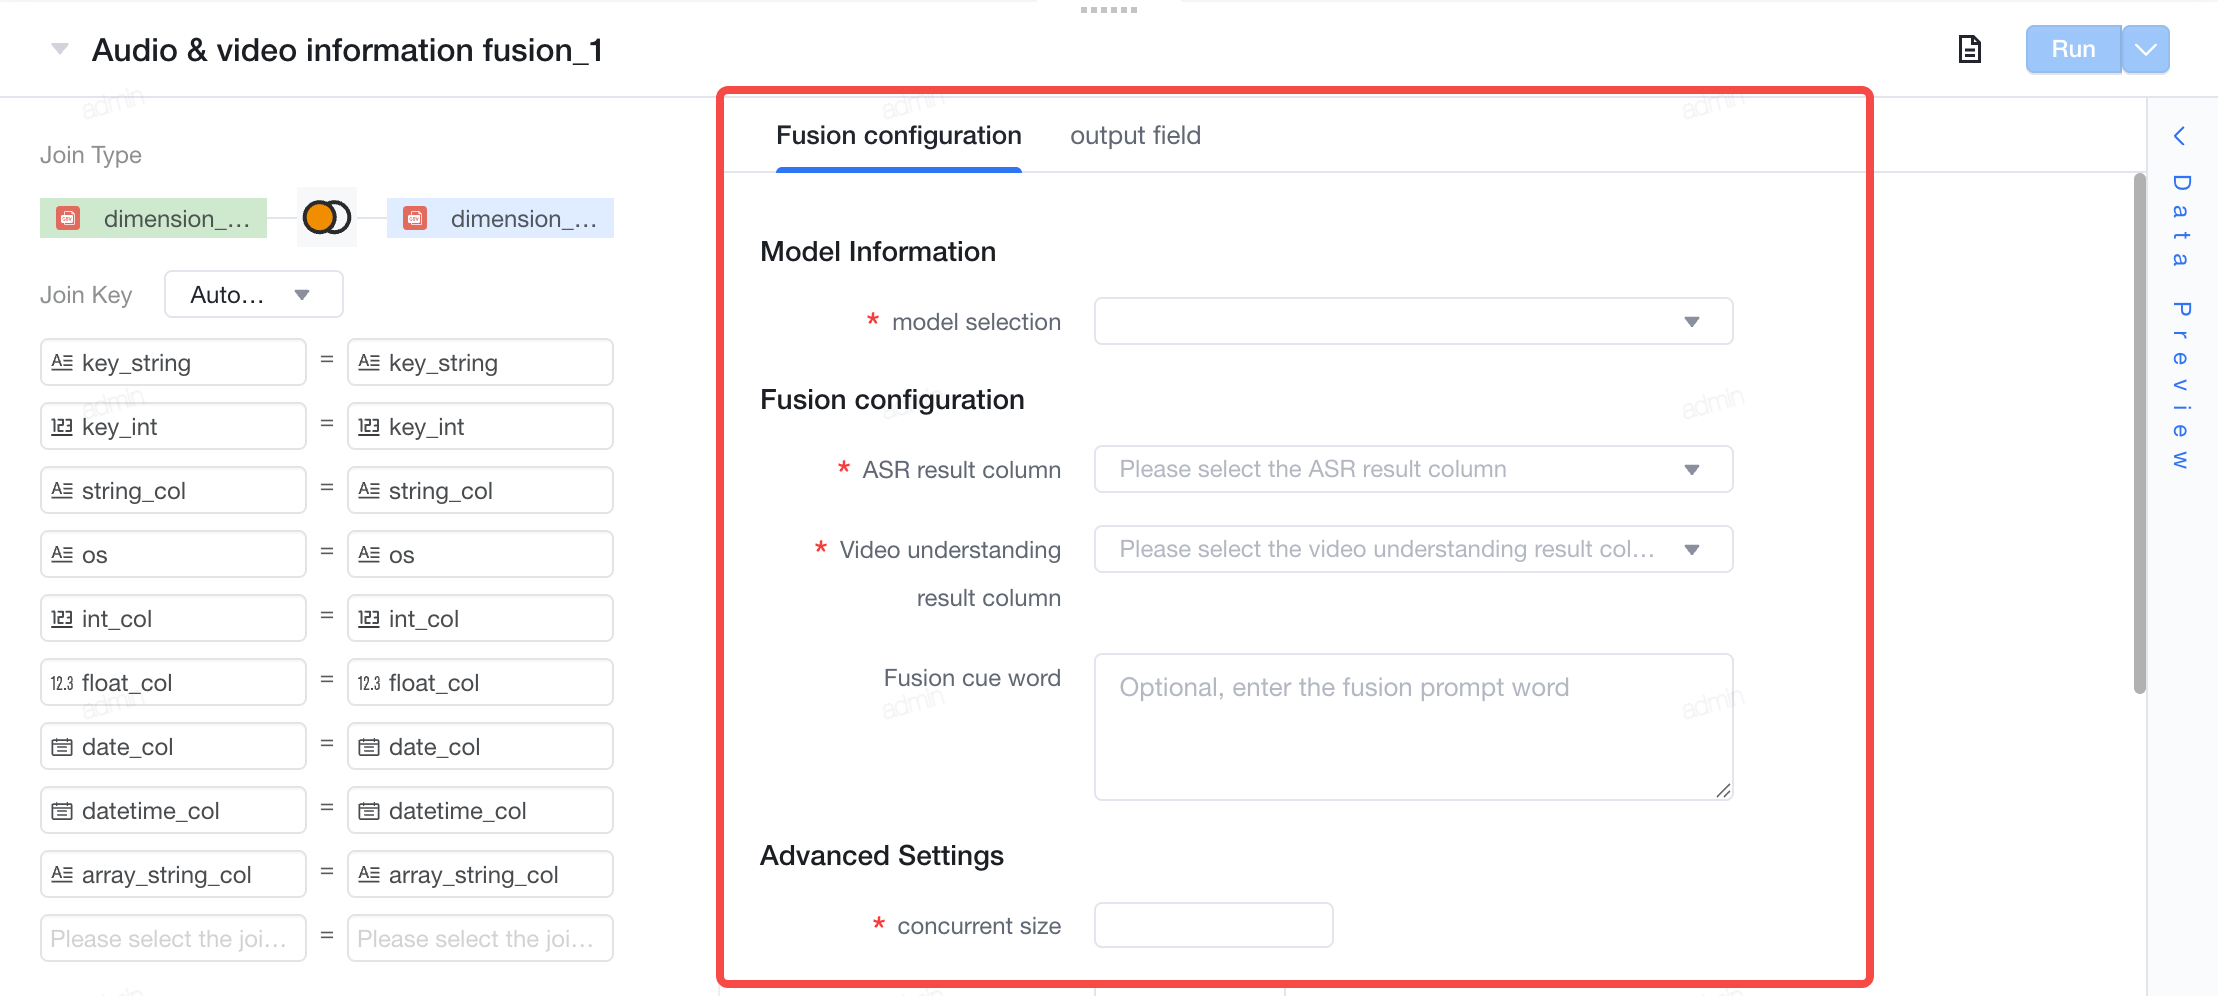
Task: Open the Join Key Auto dropdown
Action: 254,294
